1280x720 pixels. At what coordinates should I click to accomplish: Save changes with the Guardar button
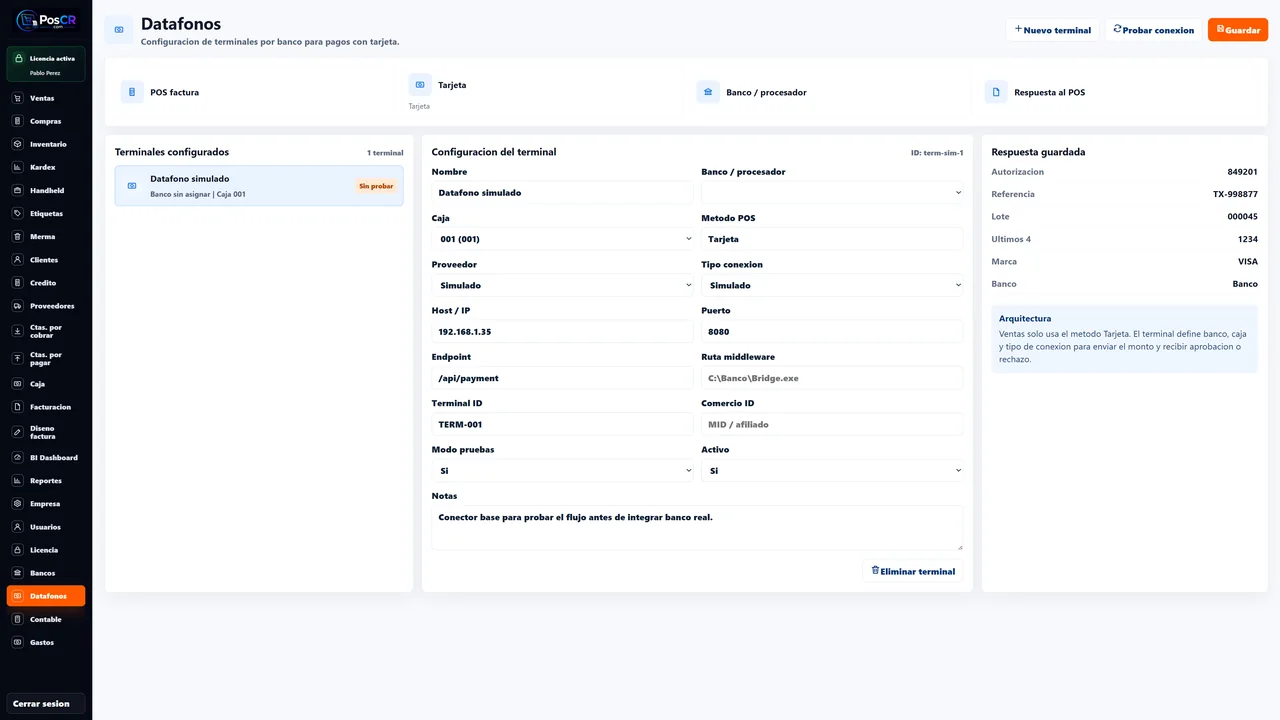1238,30
